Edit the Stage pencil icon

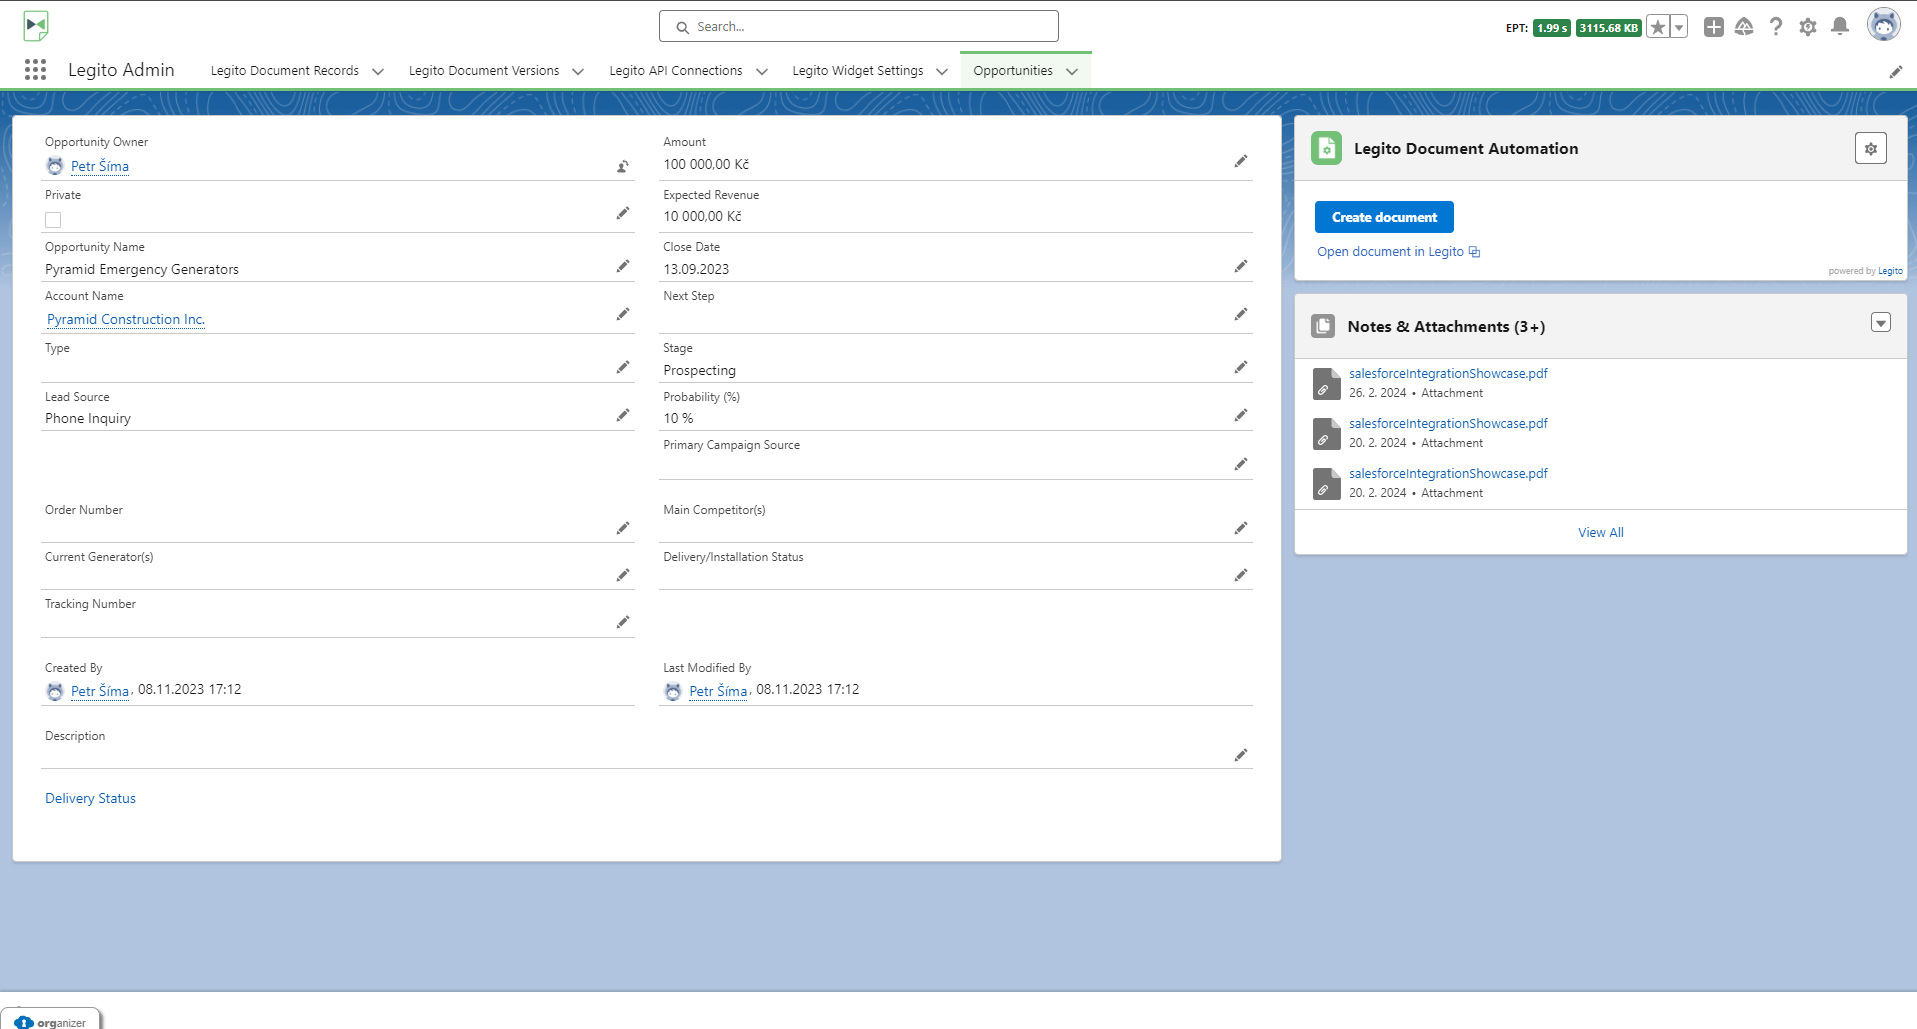click(1240, 367)
